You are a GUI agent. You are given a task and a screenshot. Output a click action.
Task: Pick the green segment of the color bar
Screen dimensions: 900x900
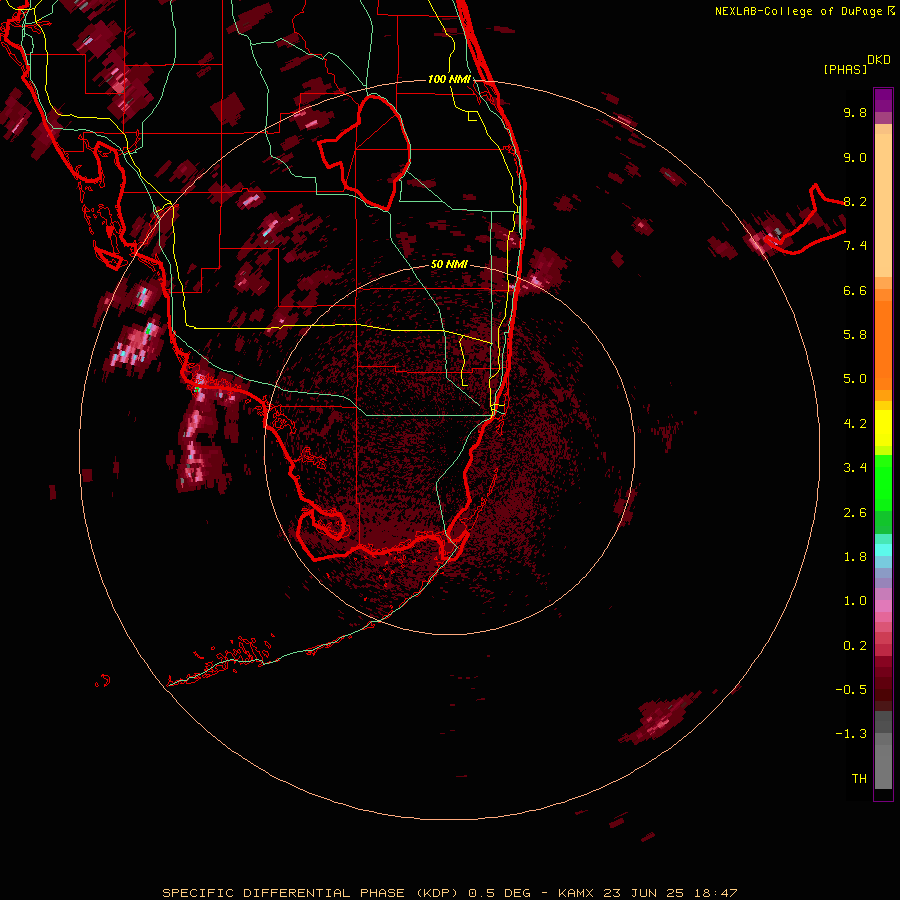tap(883, 482)
